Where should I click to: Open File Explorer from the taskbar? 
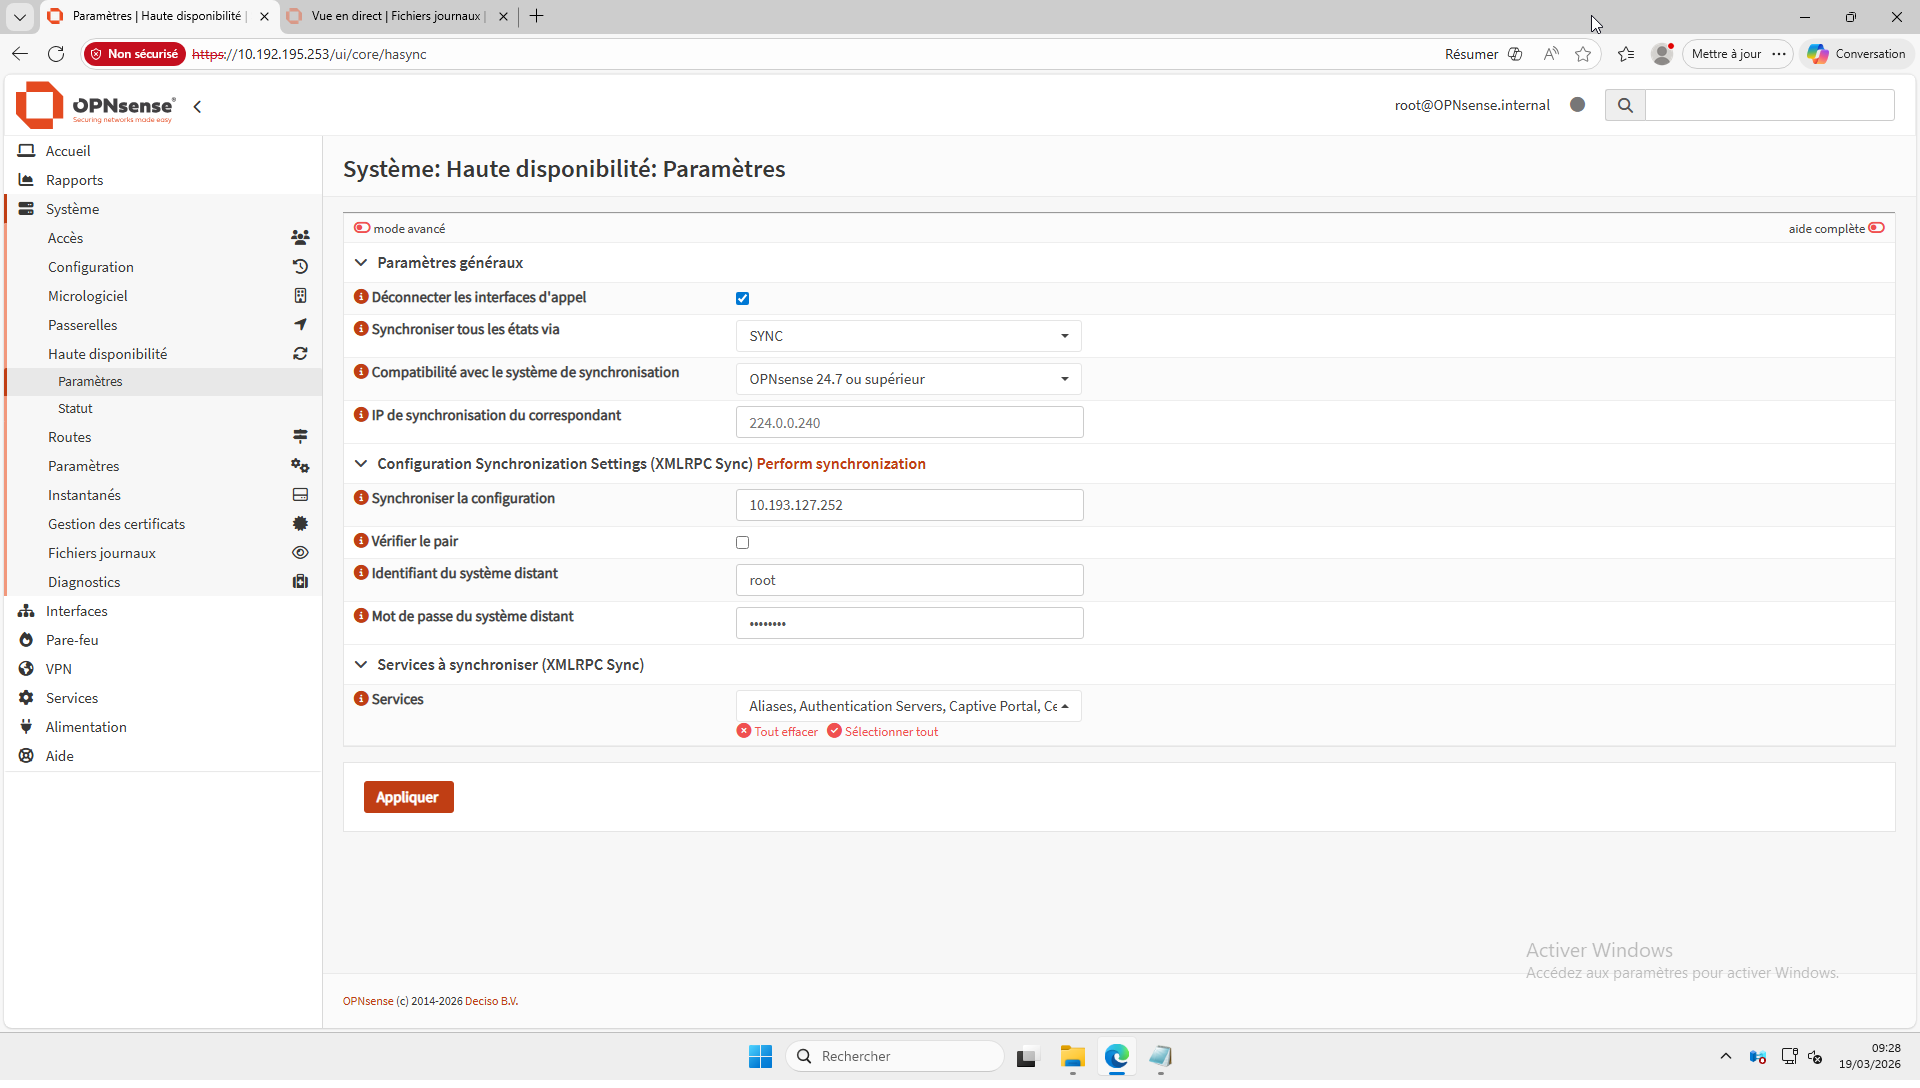click(1073, 1057)
